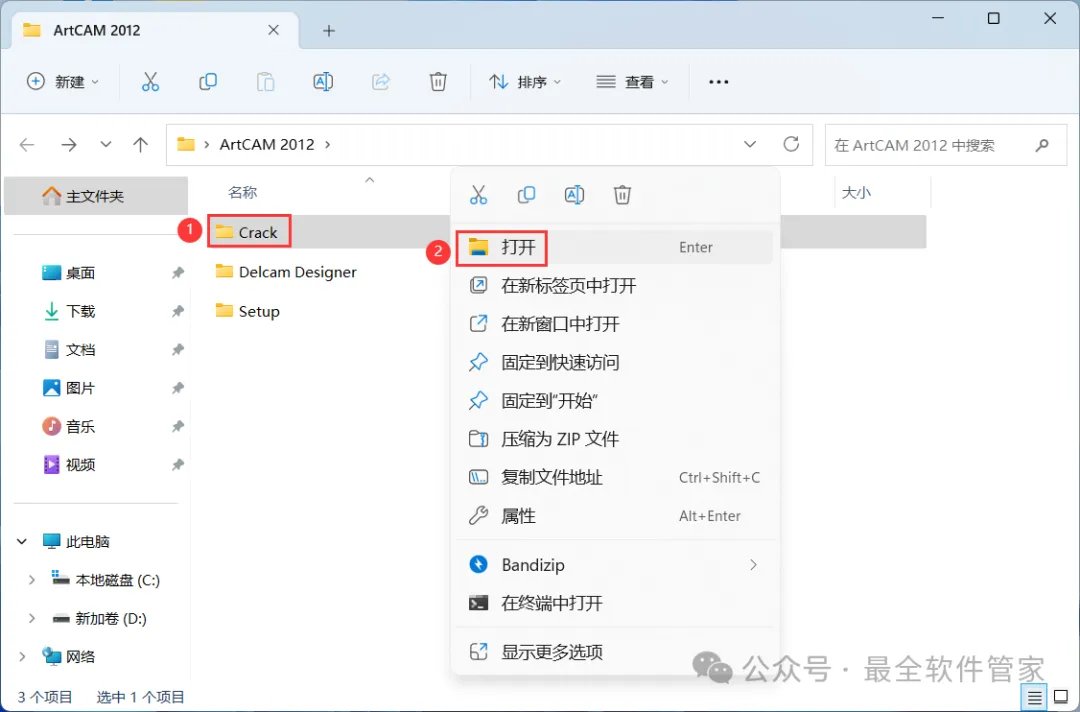Viewport: 1080px width, 712px height.
Task: Unpin 下载 via its pin icon
Action: tap(178, 311)
